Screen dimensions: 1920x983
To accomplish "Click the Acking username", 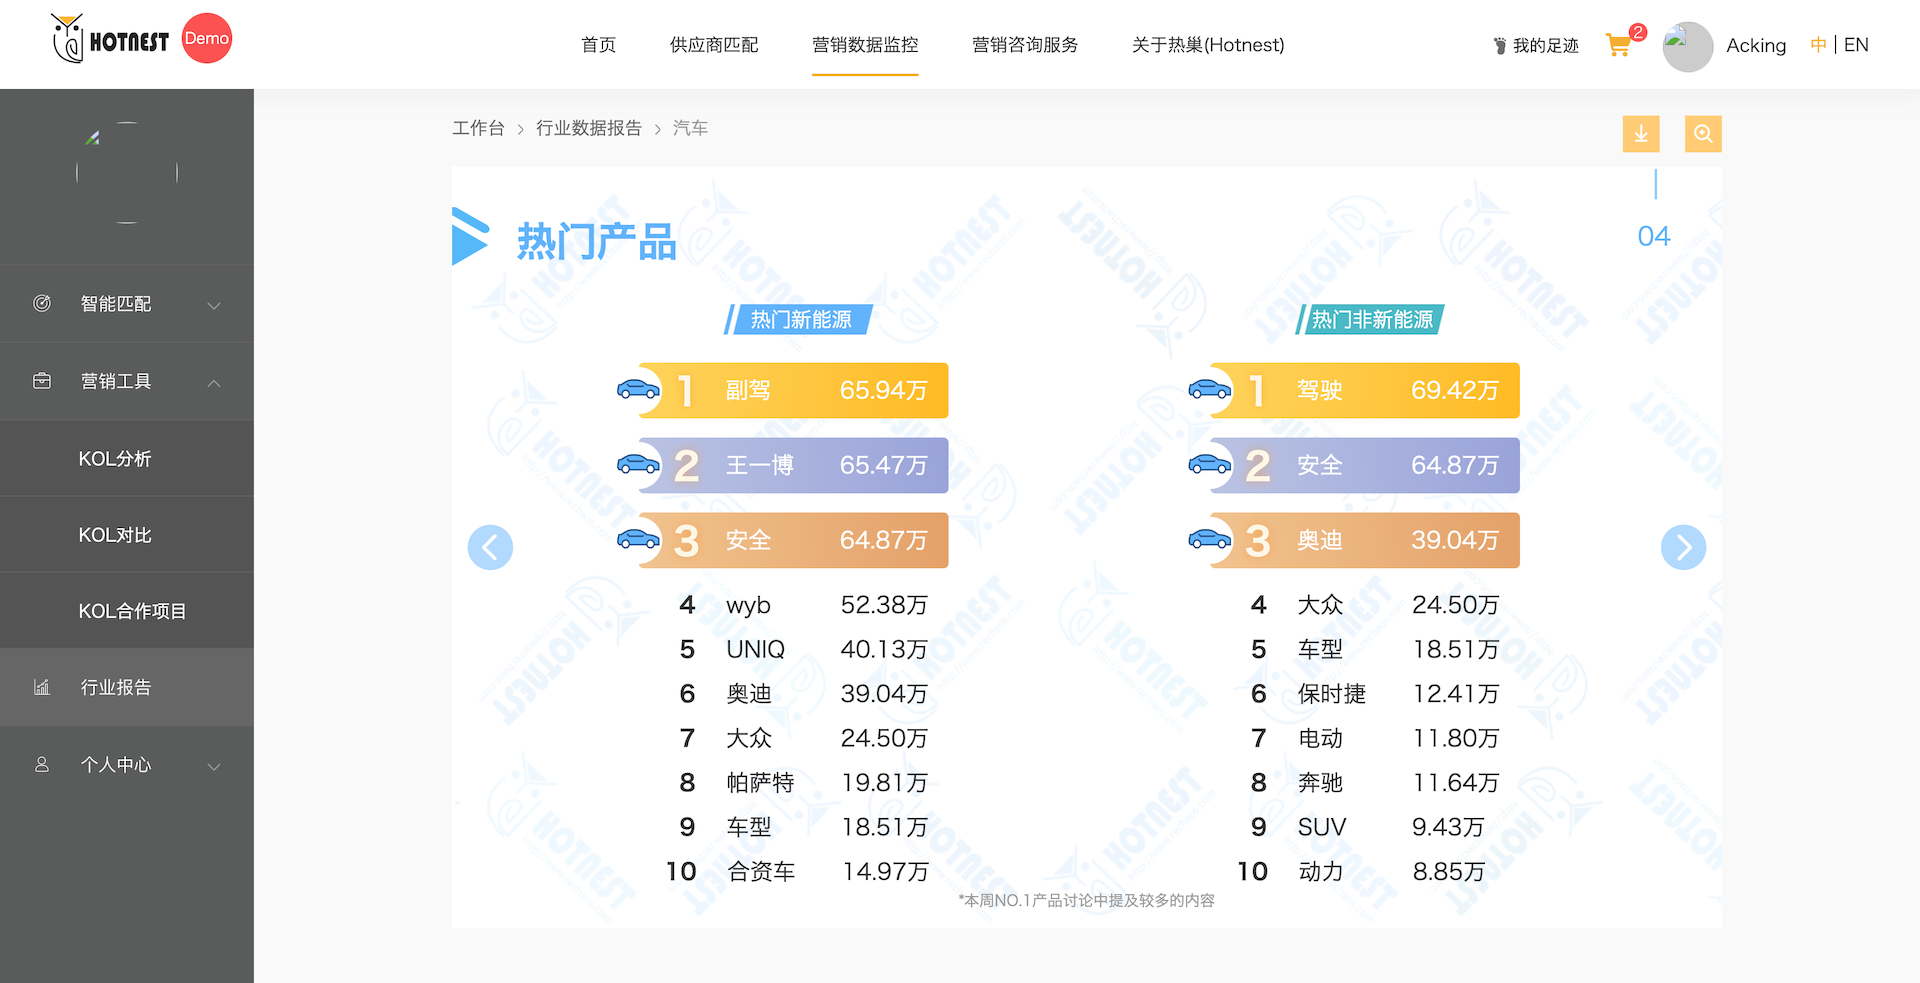I will tap(1755, 46).
